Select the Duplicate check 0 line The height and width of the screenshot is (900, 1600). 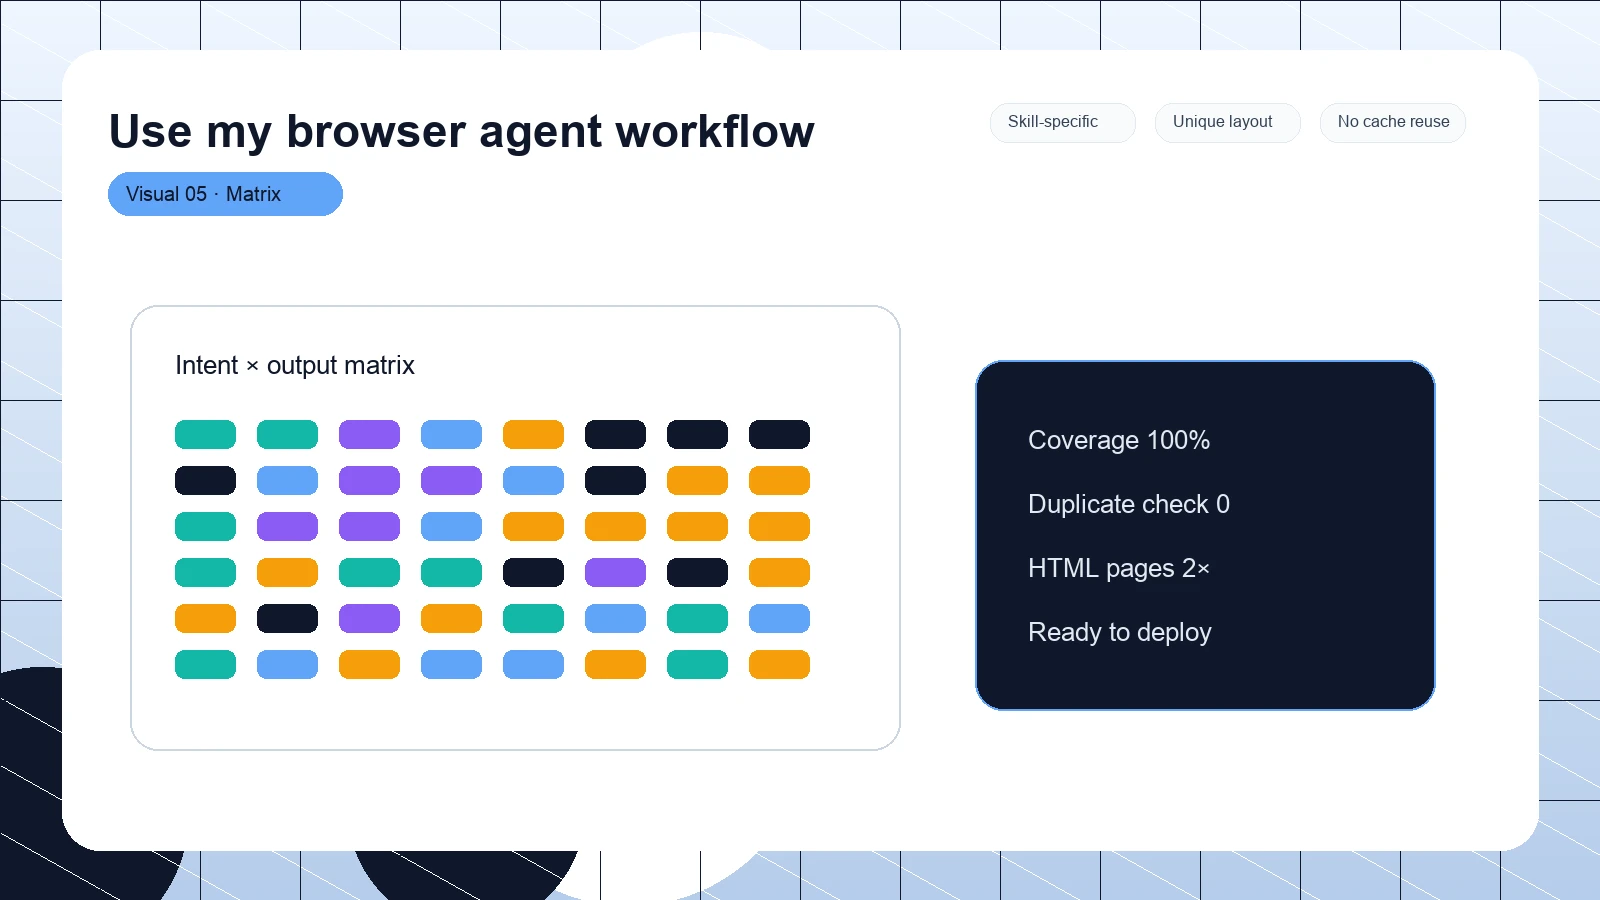click(1129, 504)
